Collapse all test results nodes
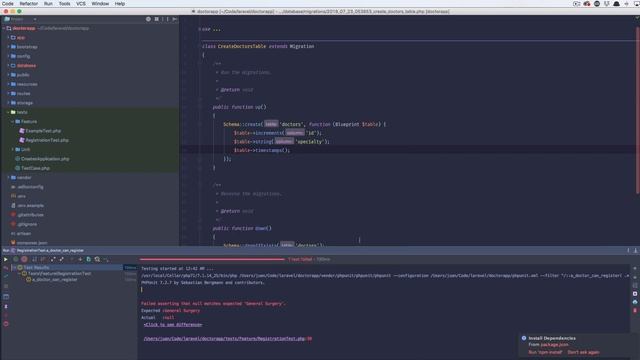The height and width of the screenshot is (360, 640). click(x=61, y=259)
